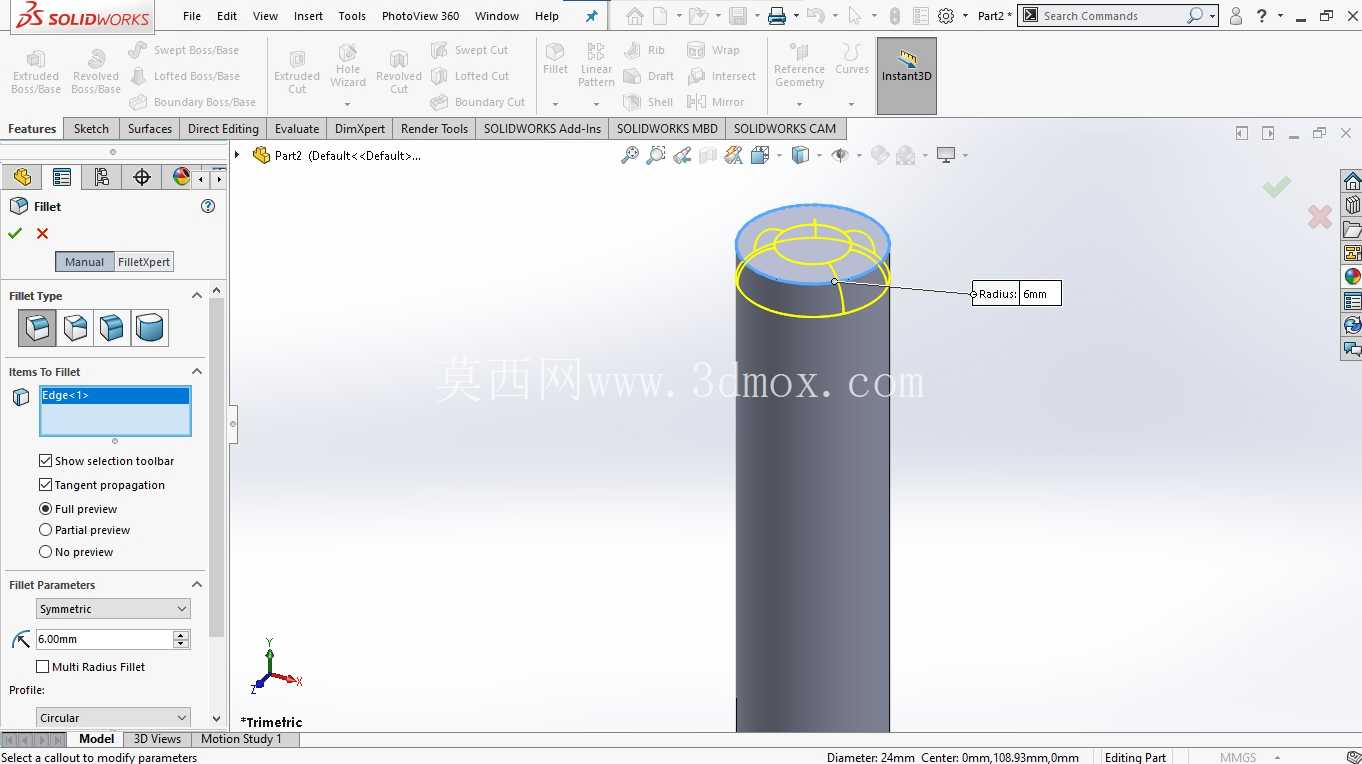
Task: Click the Zoom to Fit magnifier icon
Action: tap(630, 155)
